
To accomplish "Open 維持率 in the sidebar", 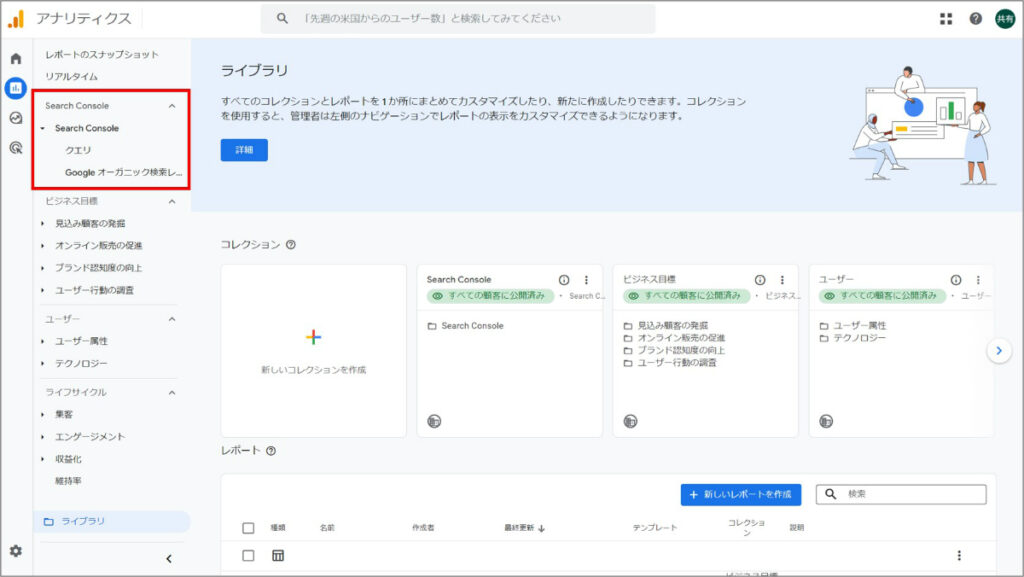I will click(x=68, y=481).
